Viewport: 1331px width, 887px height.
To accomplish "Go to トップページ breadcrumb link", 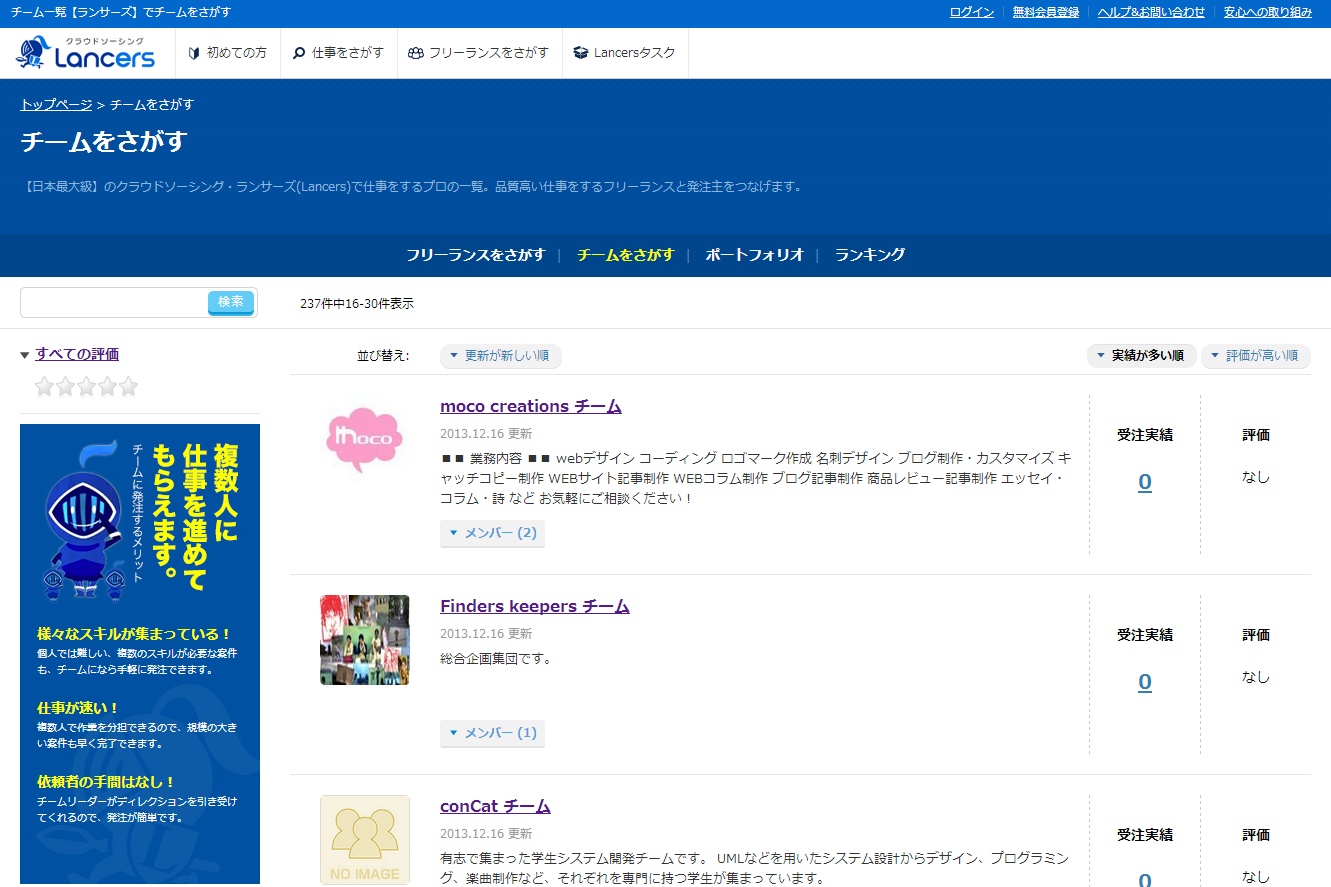I will (x=56, y=104).
